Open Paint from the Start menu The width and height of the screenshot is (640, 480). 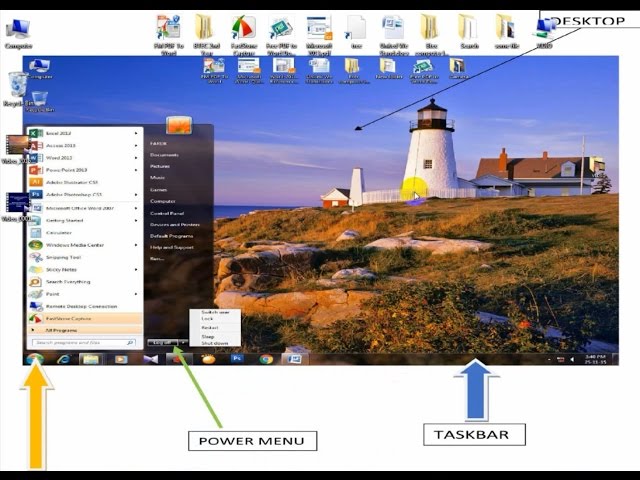click(84, 294)
